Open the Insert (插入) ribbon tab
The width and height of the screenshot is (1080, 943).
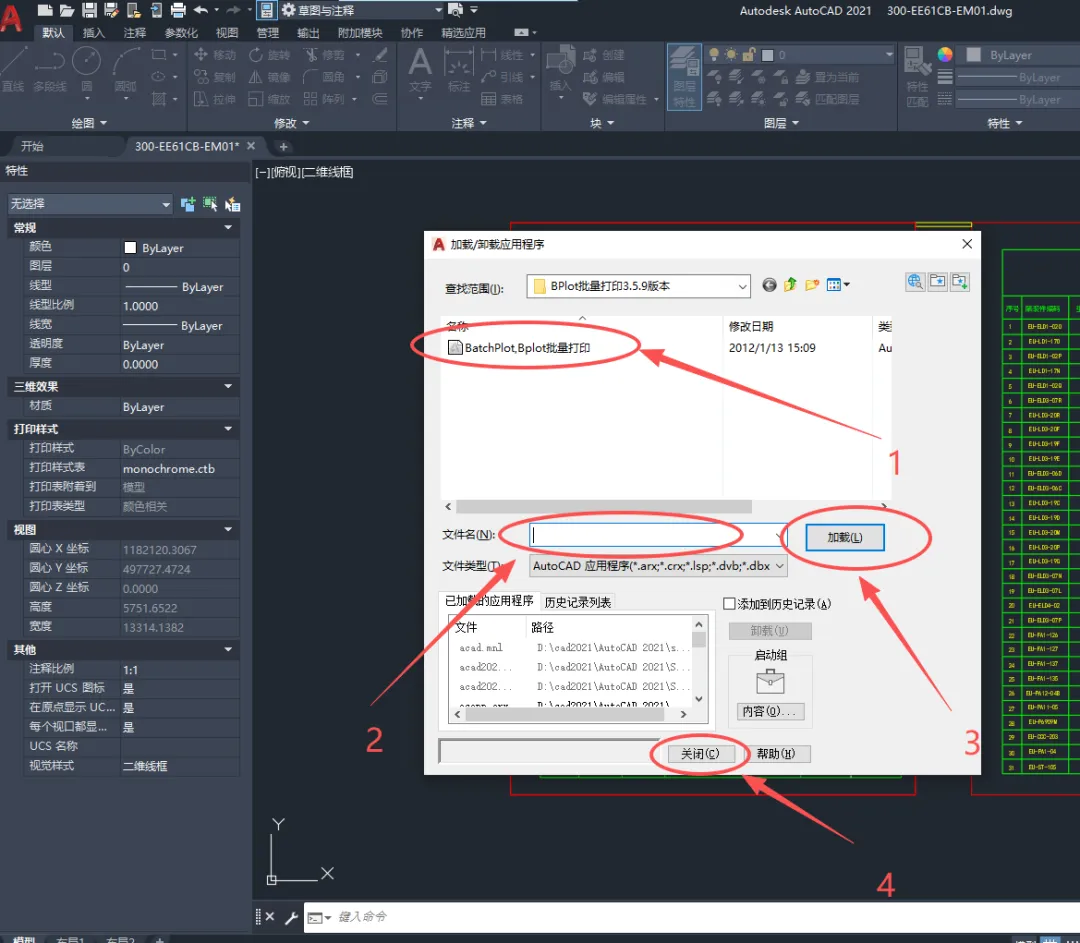(x=94, y=32)
